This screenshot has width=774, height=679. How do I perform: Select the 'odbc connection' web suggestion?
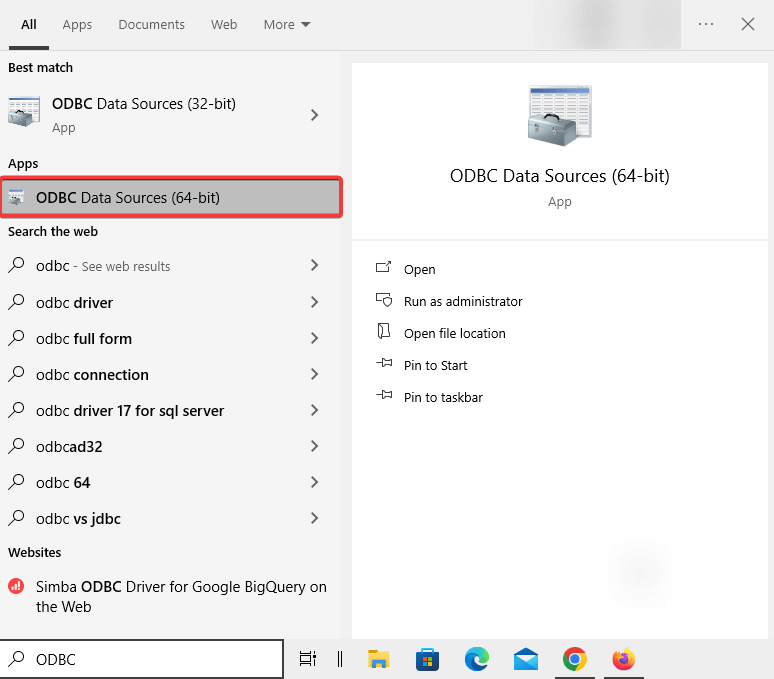(170, 374)
